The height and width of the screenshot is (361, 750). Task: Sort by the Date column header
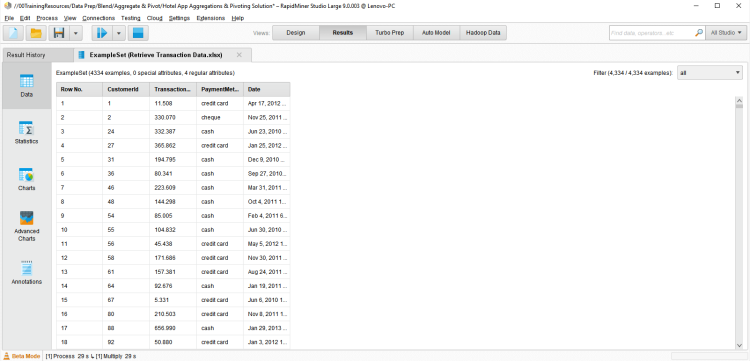click(266, 89)
